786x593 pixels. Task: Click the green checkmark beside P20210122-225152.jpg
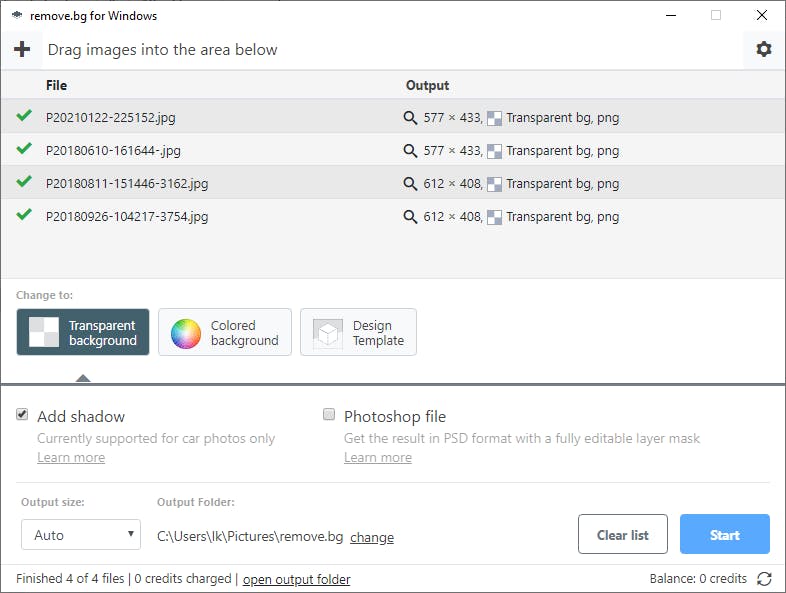click(x=24, y=116)
